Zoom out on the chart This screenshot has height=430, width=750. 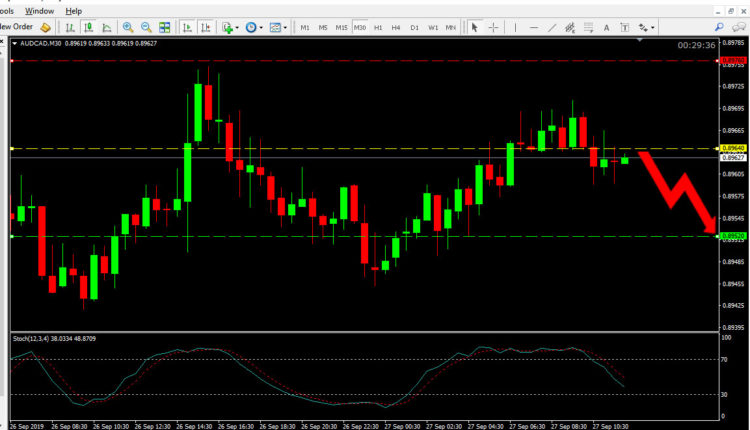click(x=146, y=28)
